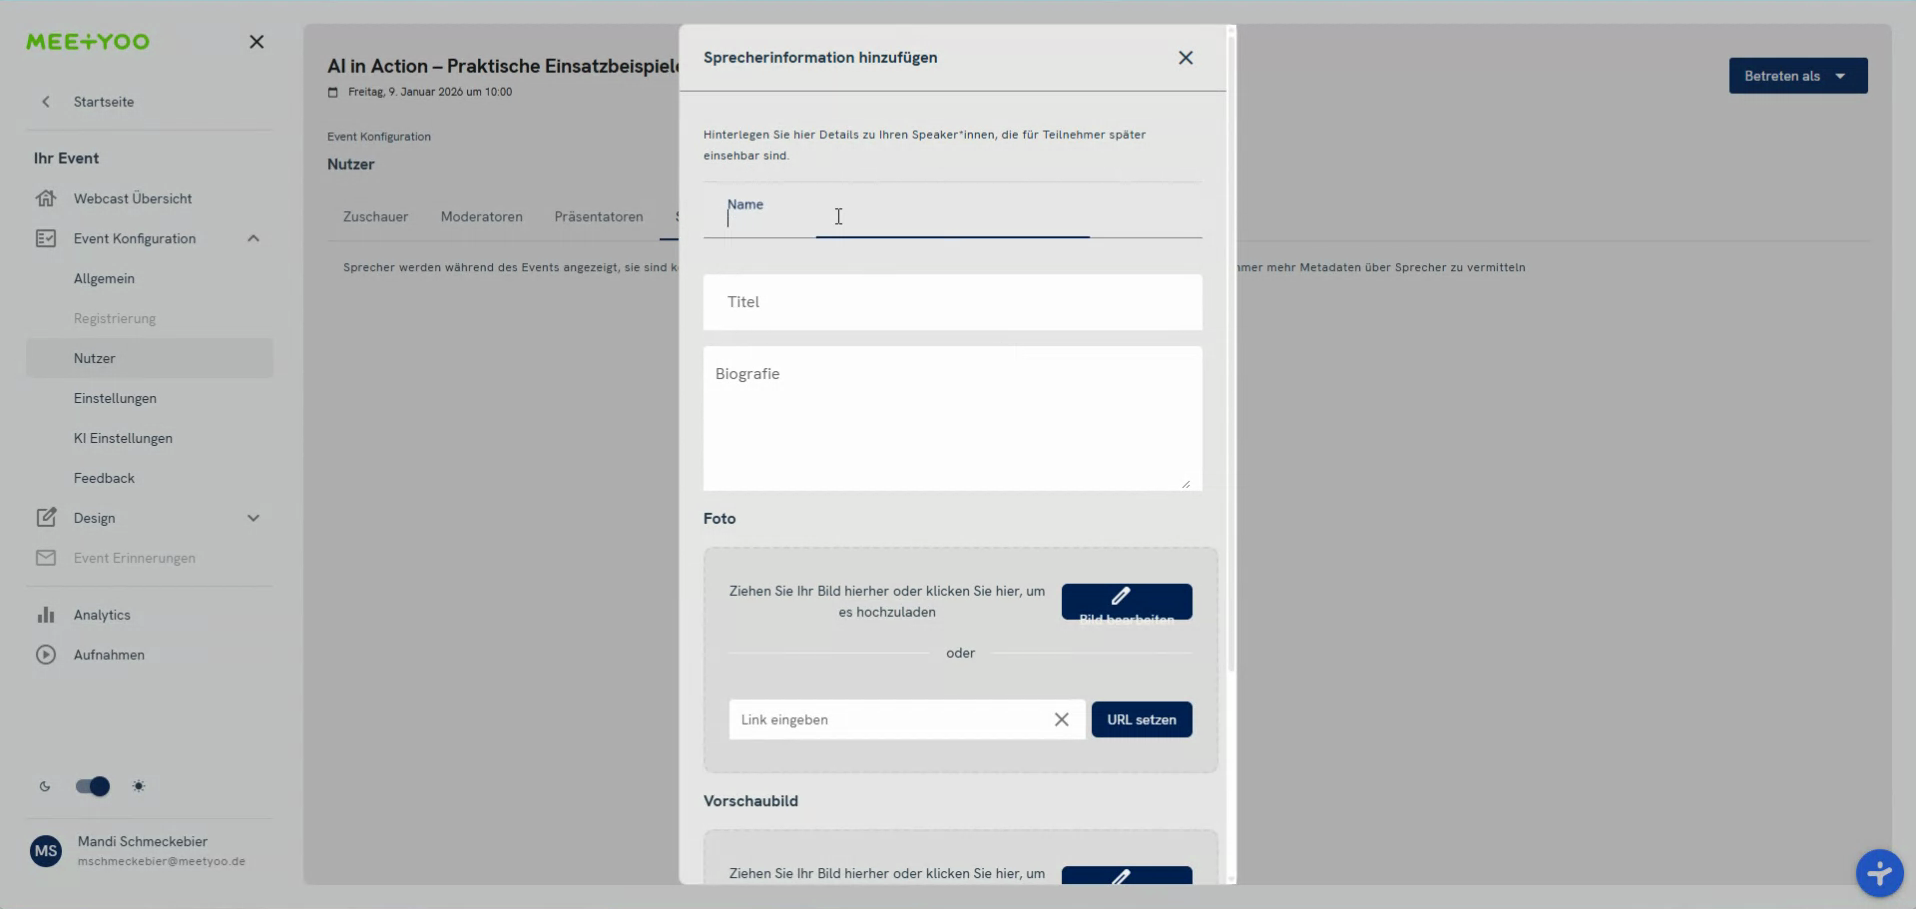Click the URL setzen button
Viewport: 1916px width, 909px height.
1141,719
